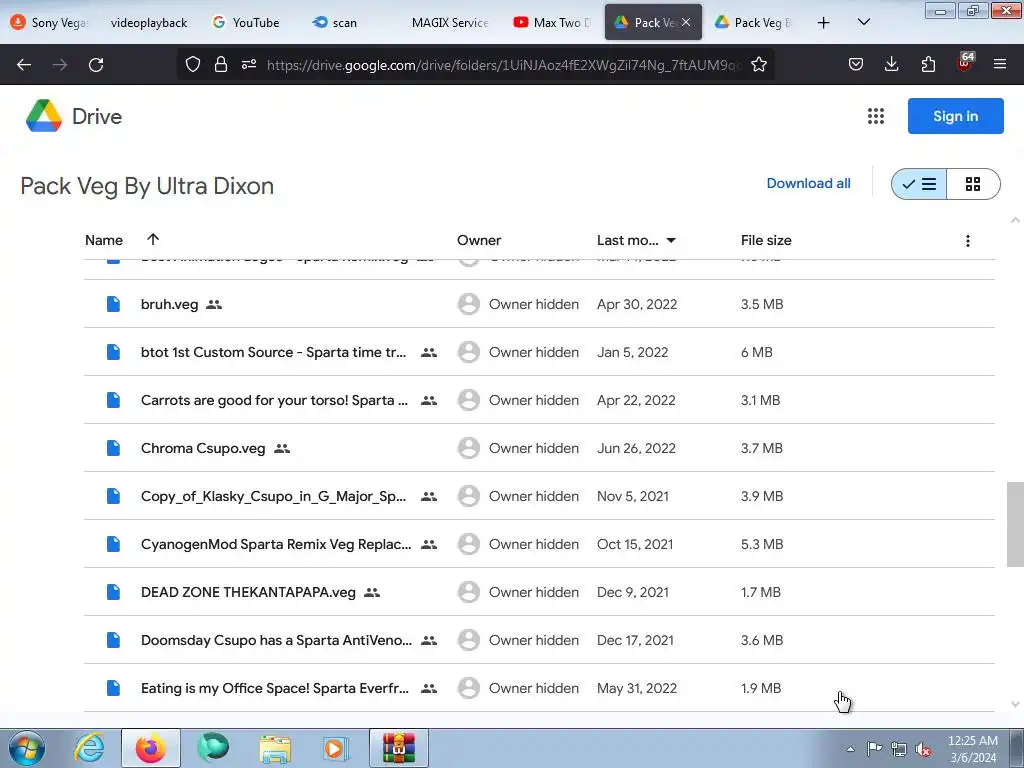Open the list all tabs chevron
Screen dimensions: 1024x768
pos(863,22)
